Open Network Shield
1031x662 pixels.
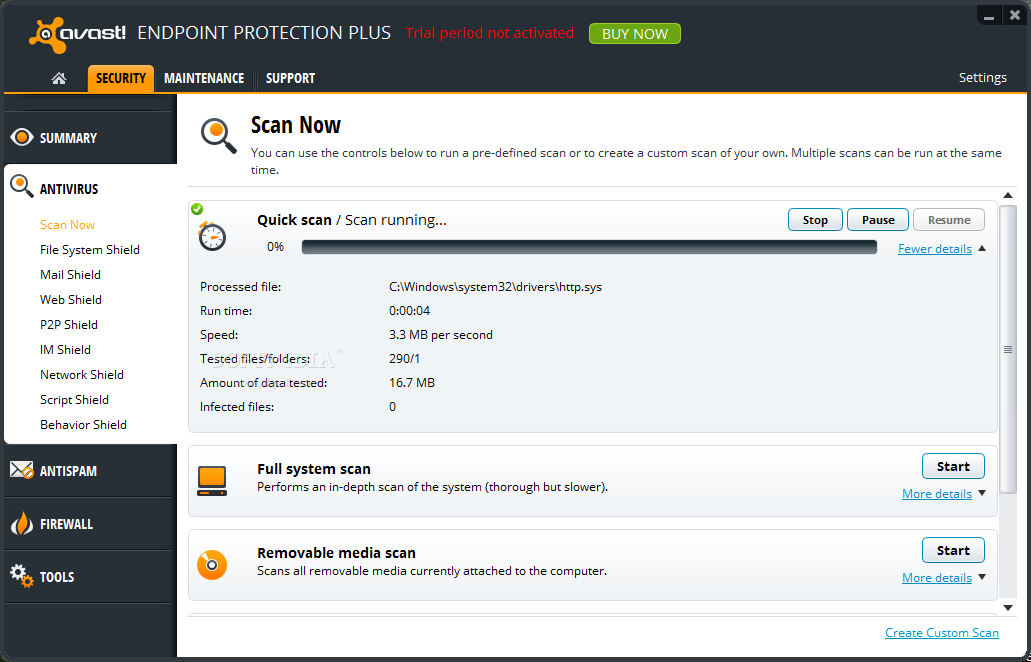pyautogui.click(x=82, y=375)
